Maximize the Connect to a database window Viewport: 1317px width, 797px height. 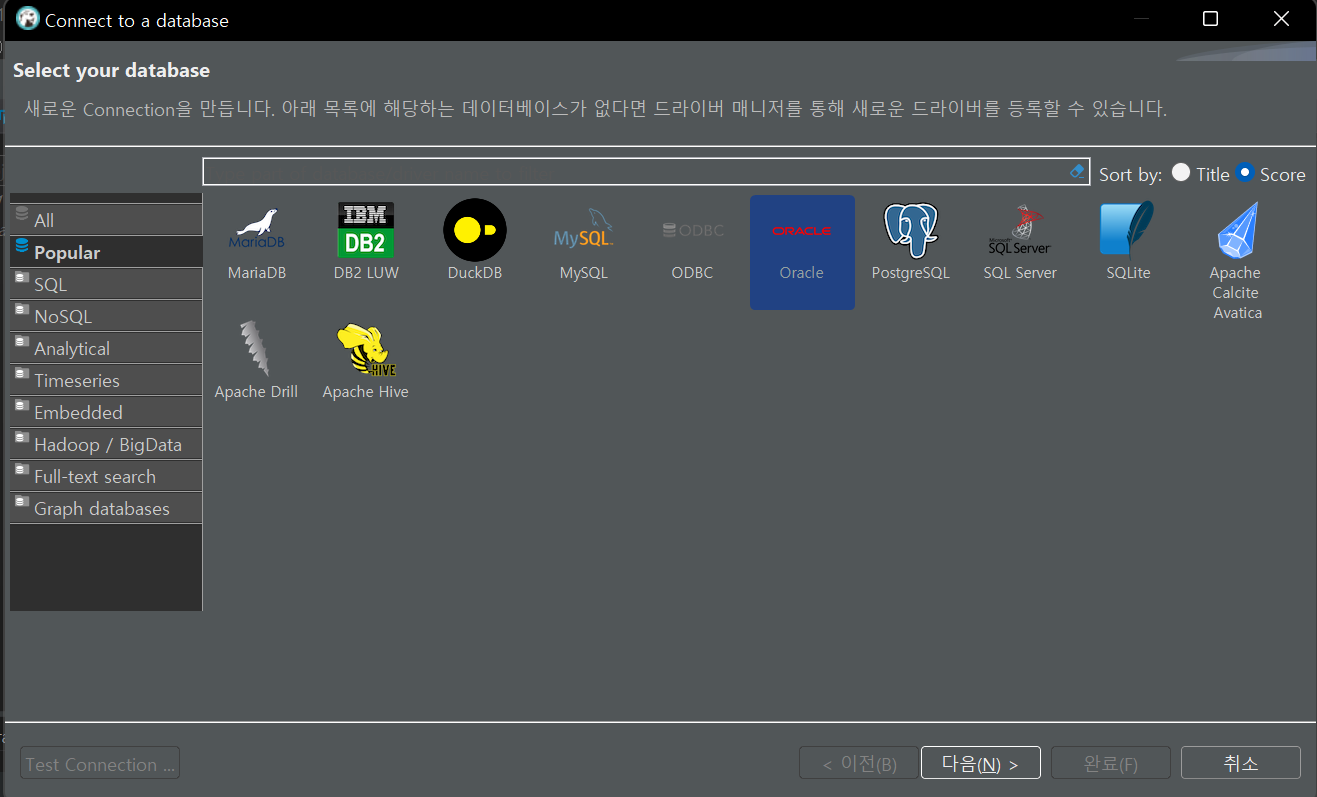[x=1210, y=19]
